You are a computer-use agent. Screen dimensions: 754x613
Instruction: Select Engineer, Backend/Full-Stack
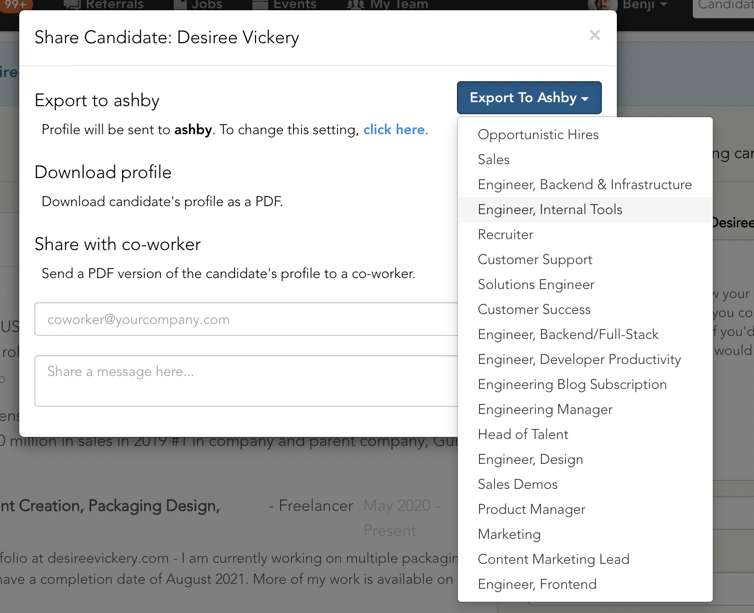pos(585,335)
